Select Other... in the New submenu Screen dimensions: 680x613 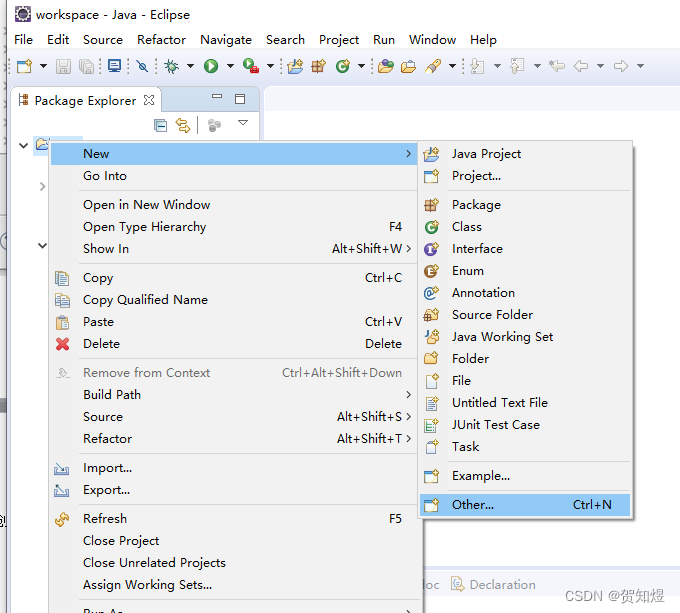pyautogui.click(x=525, y=505)
